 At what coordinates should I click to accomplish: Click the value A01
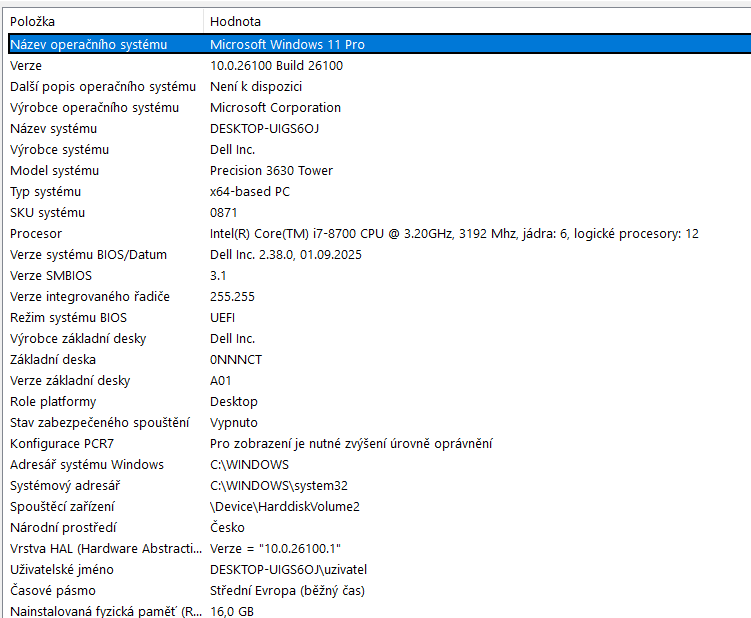coord(220,381)
